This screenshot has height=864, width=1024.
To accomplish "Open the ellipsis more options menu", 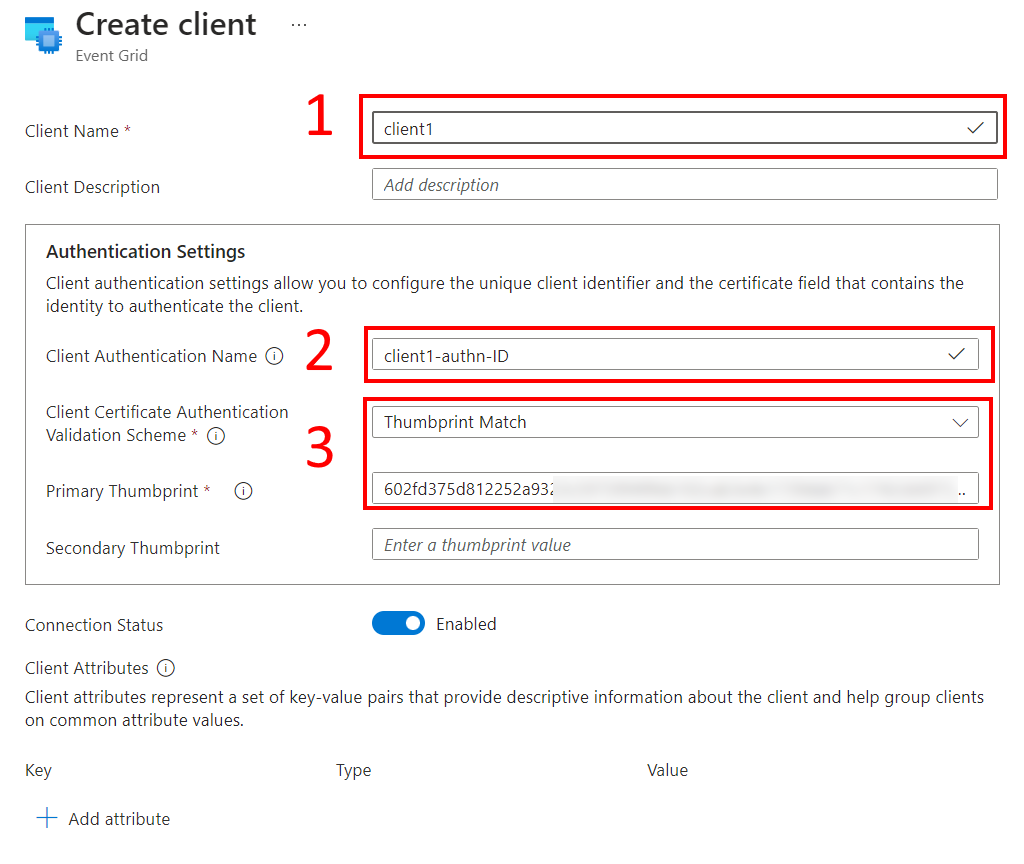I will point(299,26).
